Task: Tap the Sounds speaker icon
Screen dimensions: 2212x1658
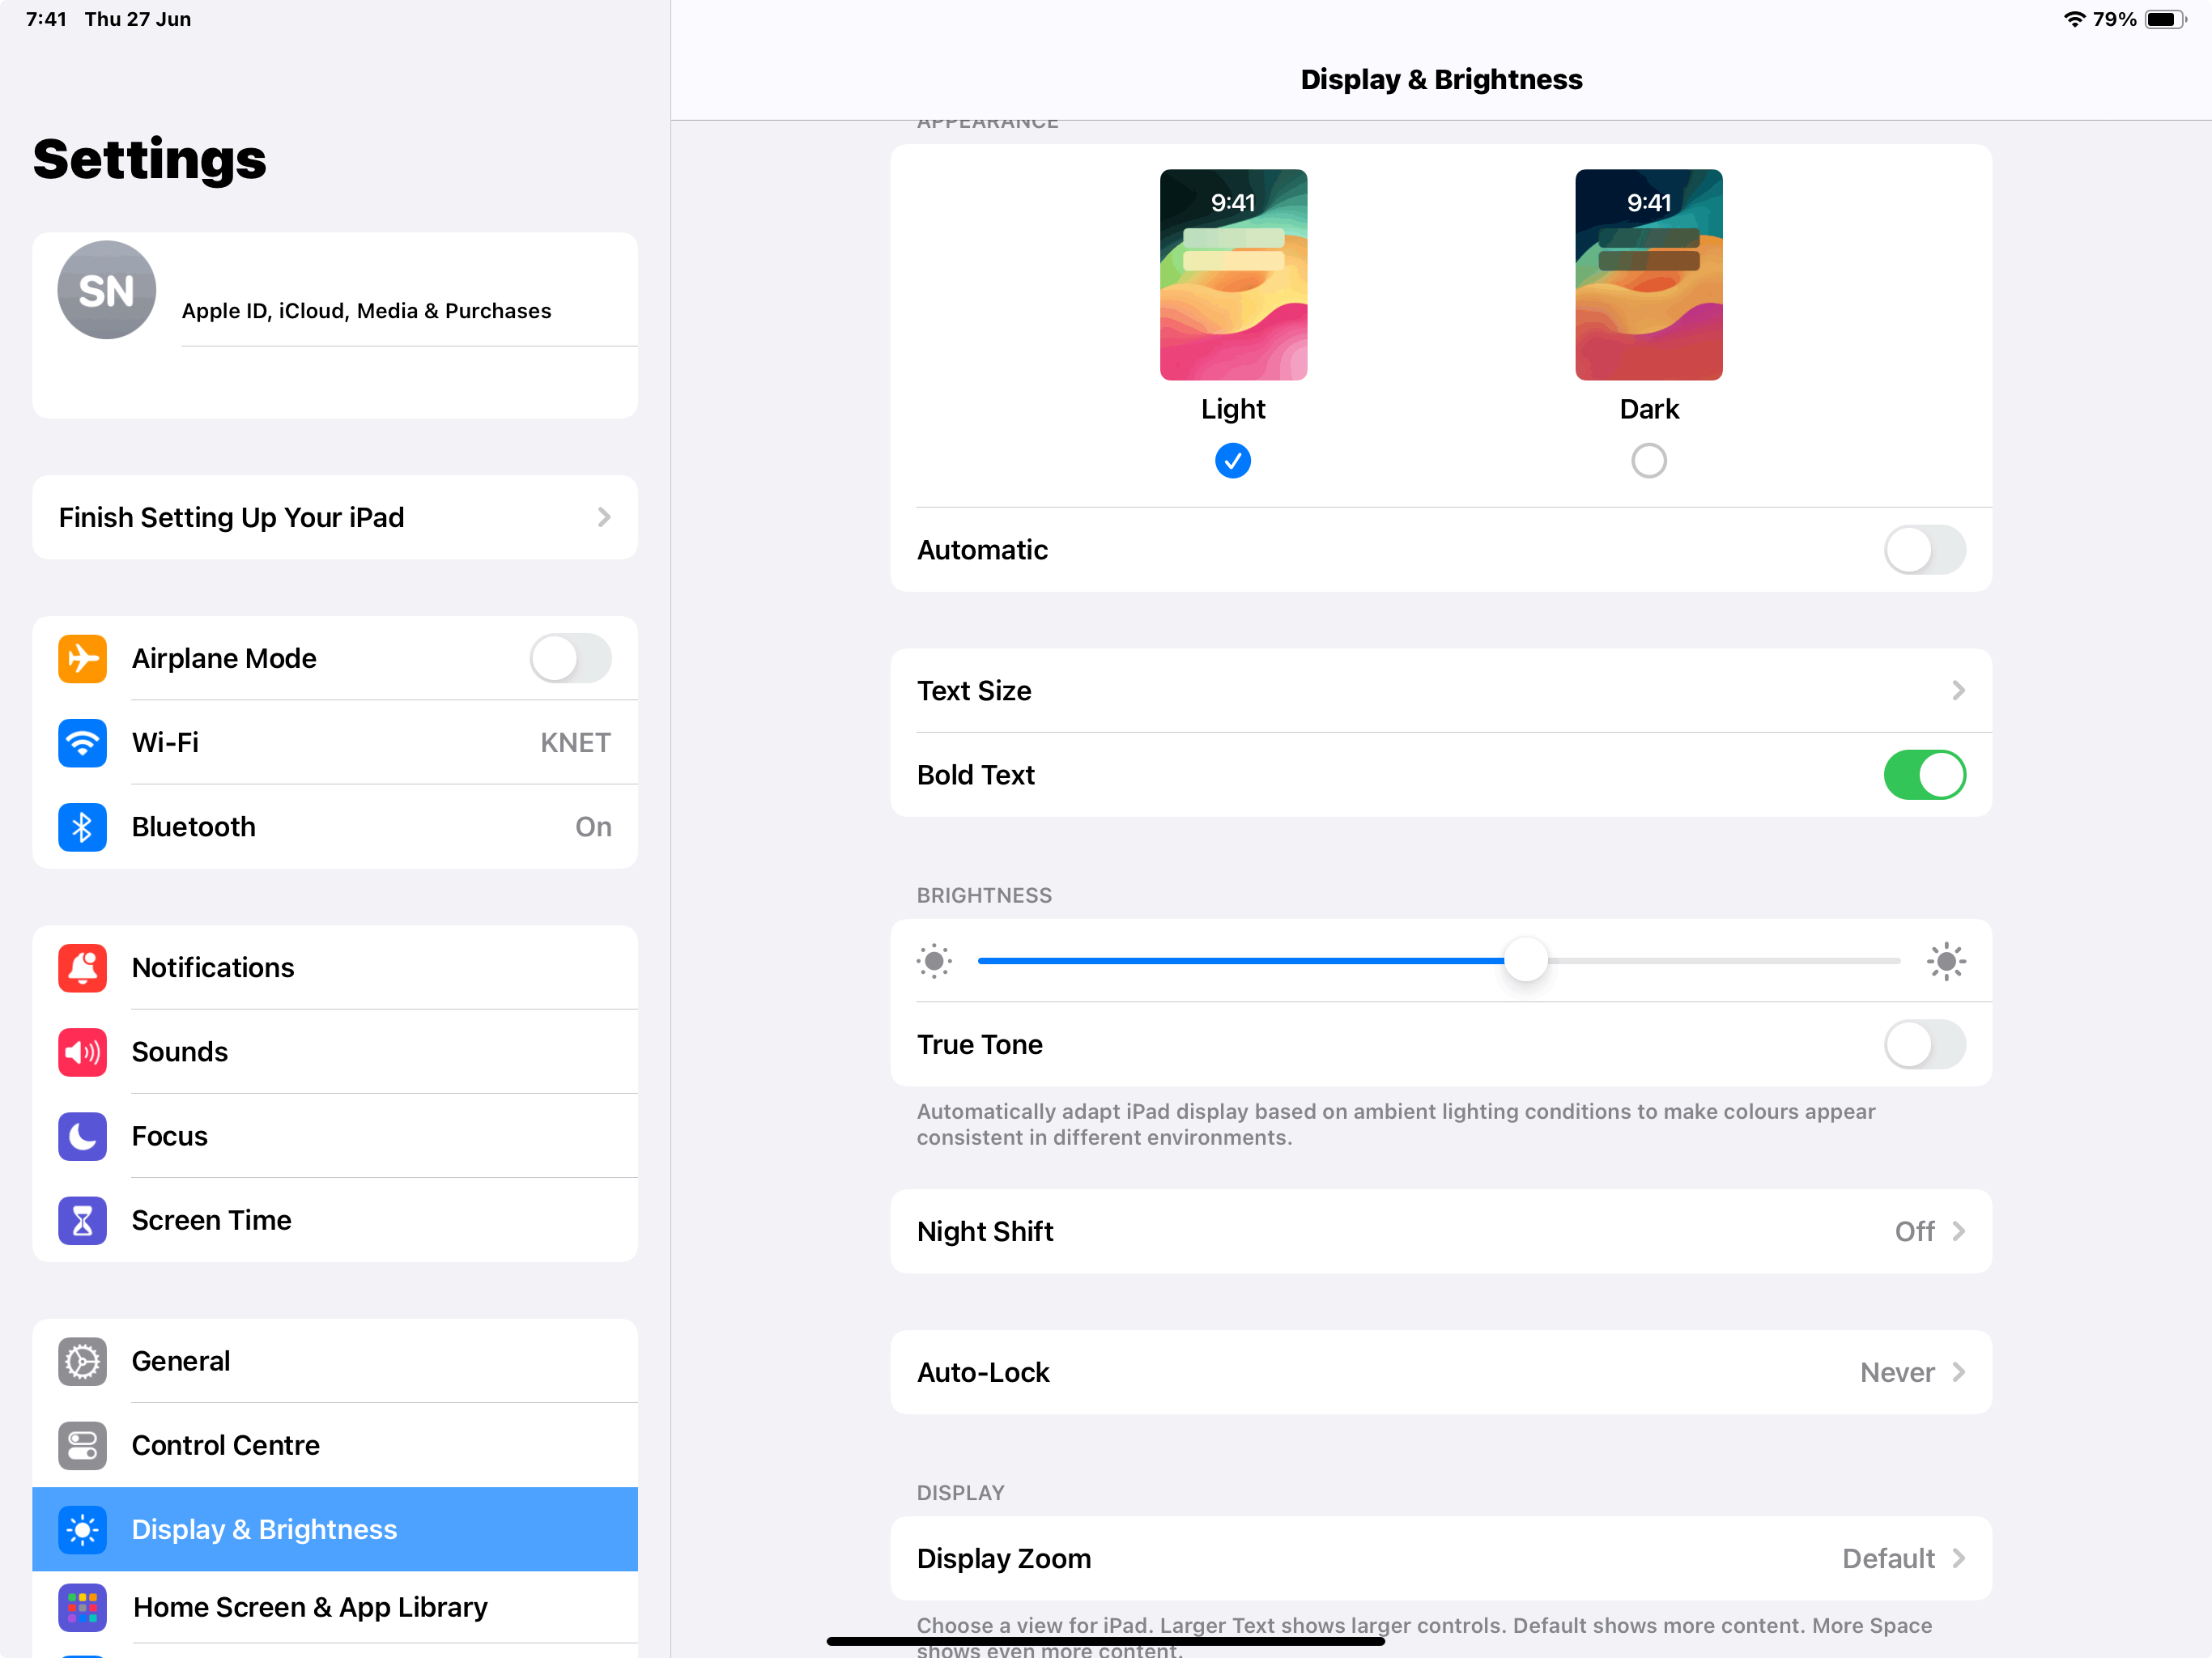Action: coord(82,1052)
